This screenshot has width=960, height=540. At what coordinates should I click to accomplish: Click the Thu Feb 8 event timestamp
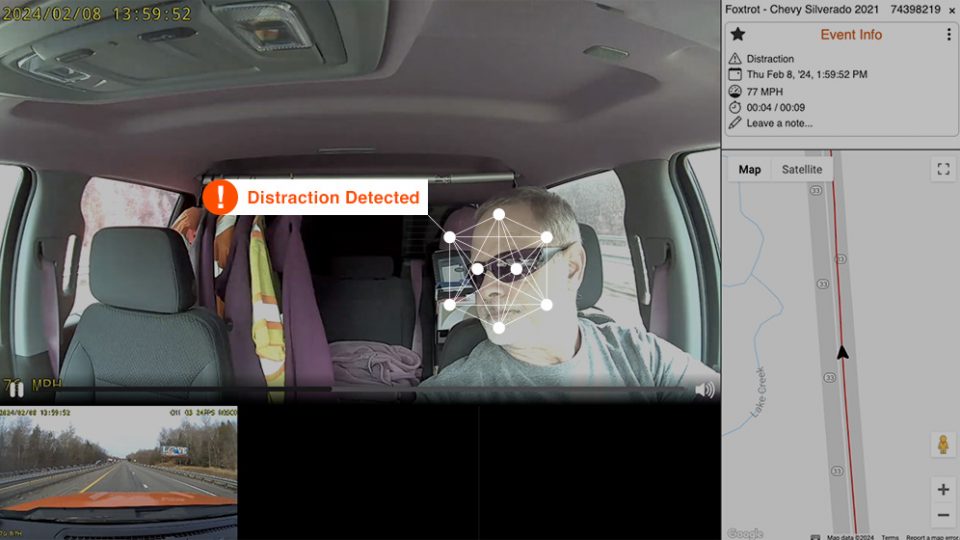tap(807, 75)
